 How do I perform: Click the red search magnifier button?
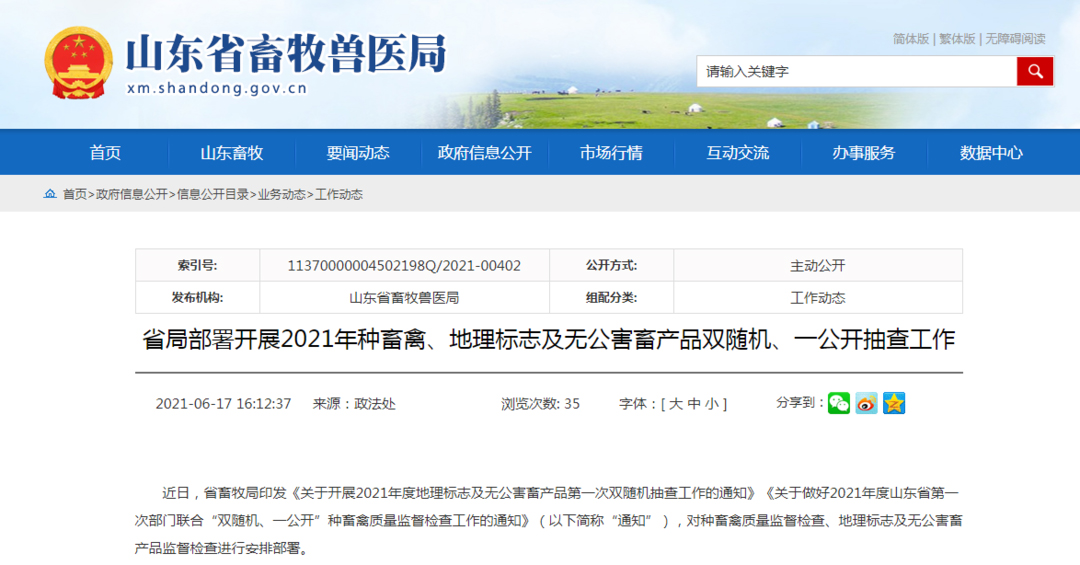(x=1035, y=71)
